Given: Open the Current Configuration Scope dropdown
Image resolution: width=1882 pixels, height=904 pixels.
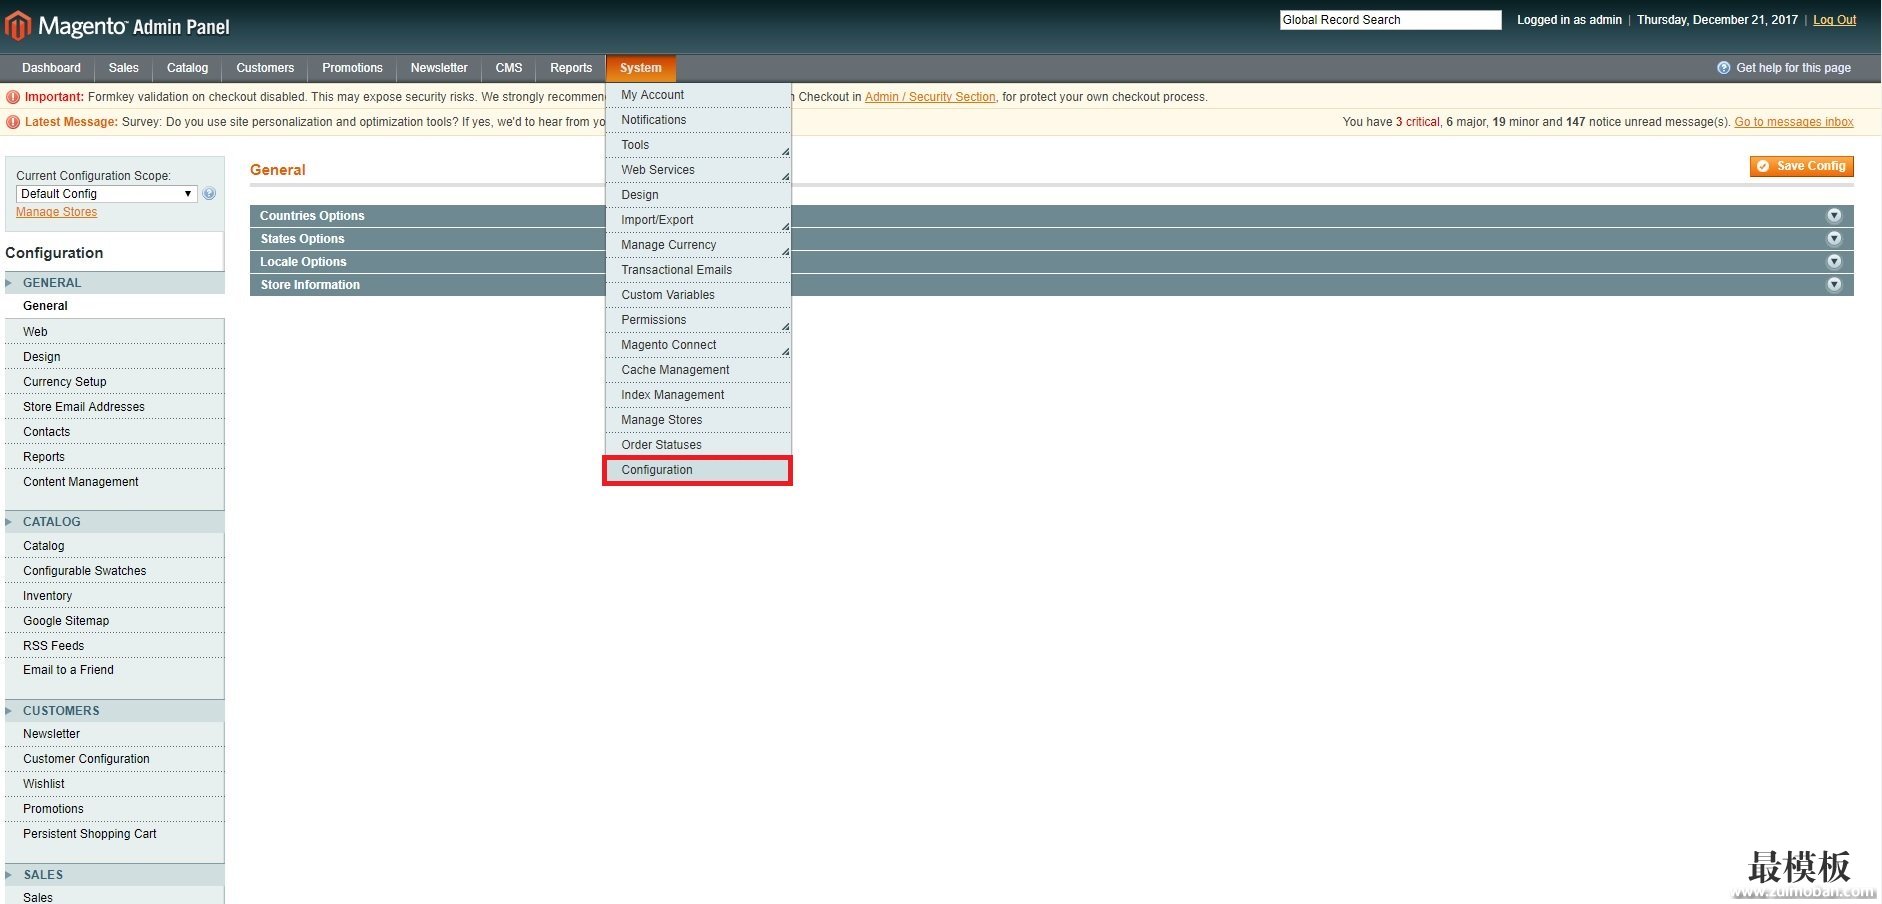Looking at the screenshot, I should [106, 194].
